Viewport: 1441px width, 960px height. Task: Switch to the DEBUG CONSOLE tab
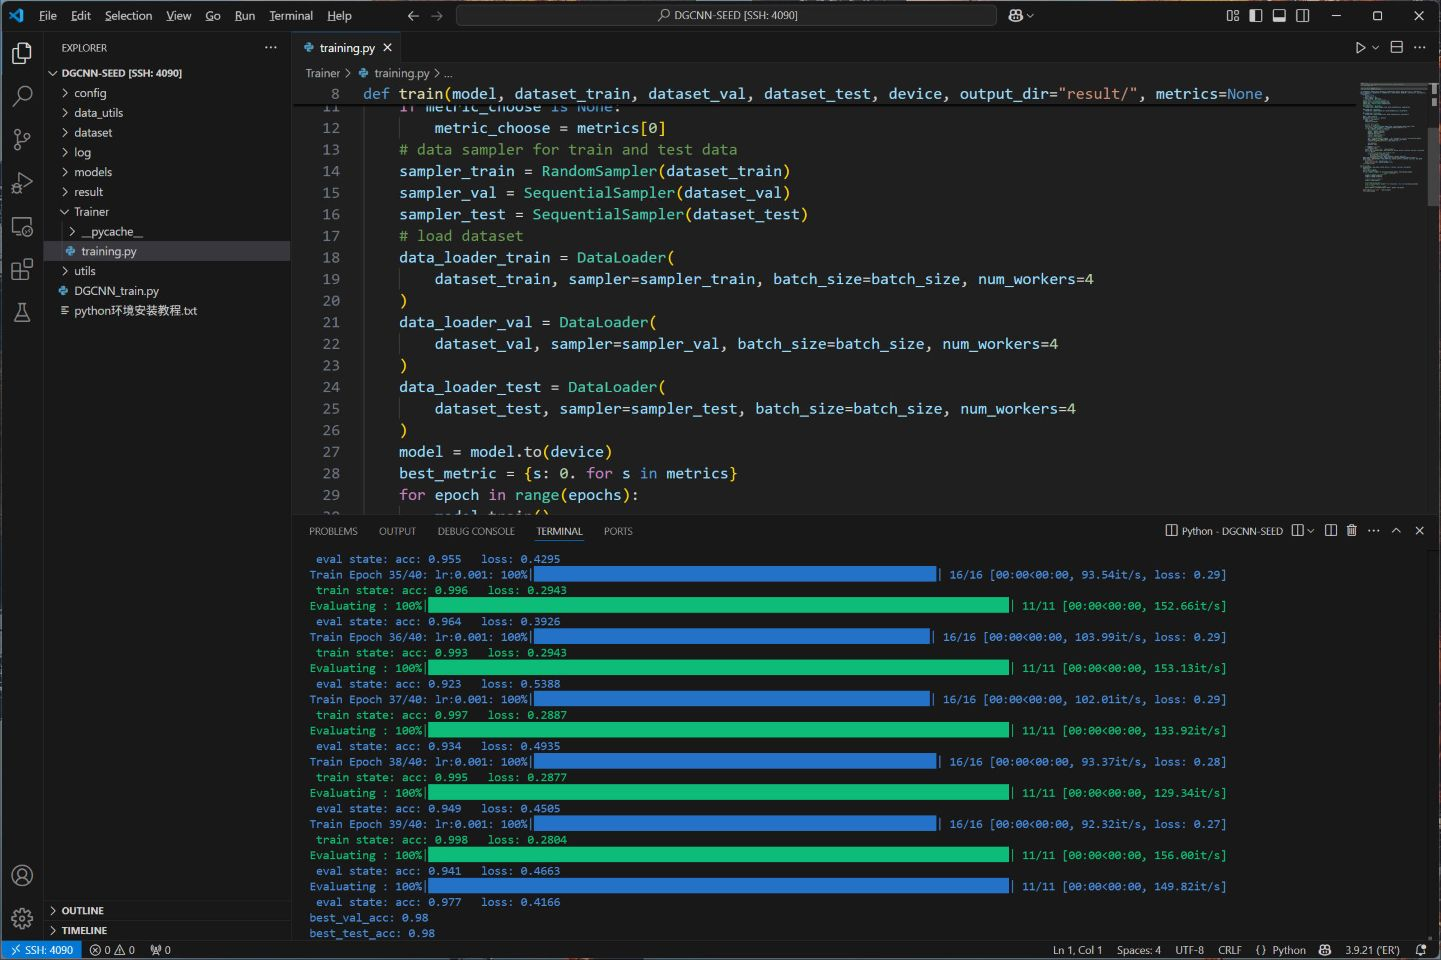click(476, 531)
